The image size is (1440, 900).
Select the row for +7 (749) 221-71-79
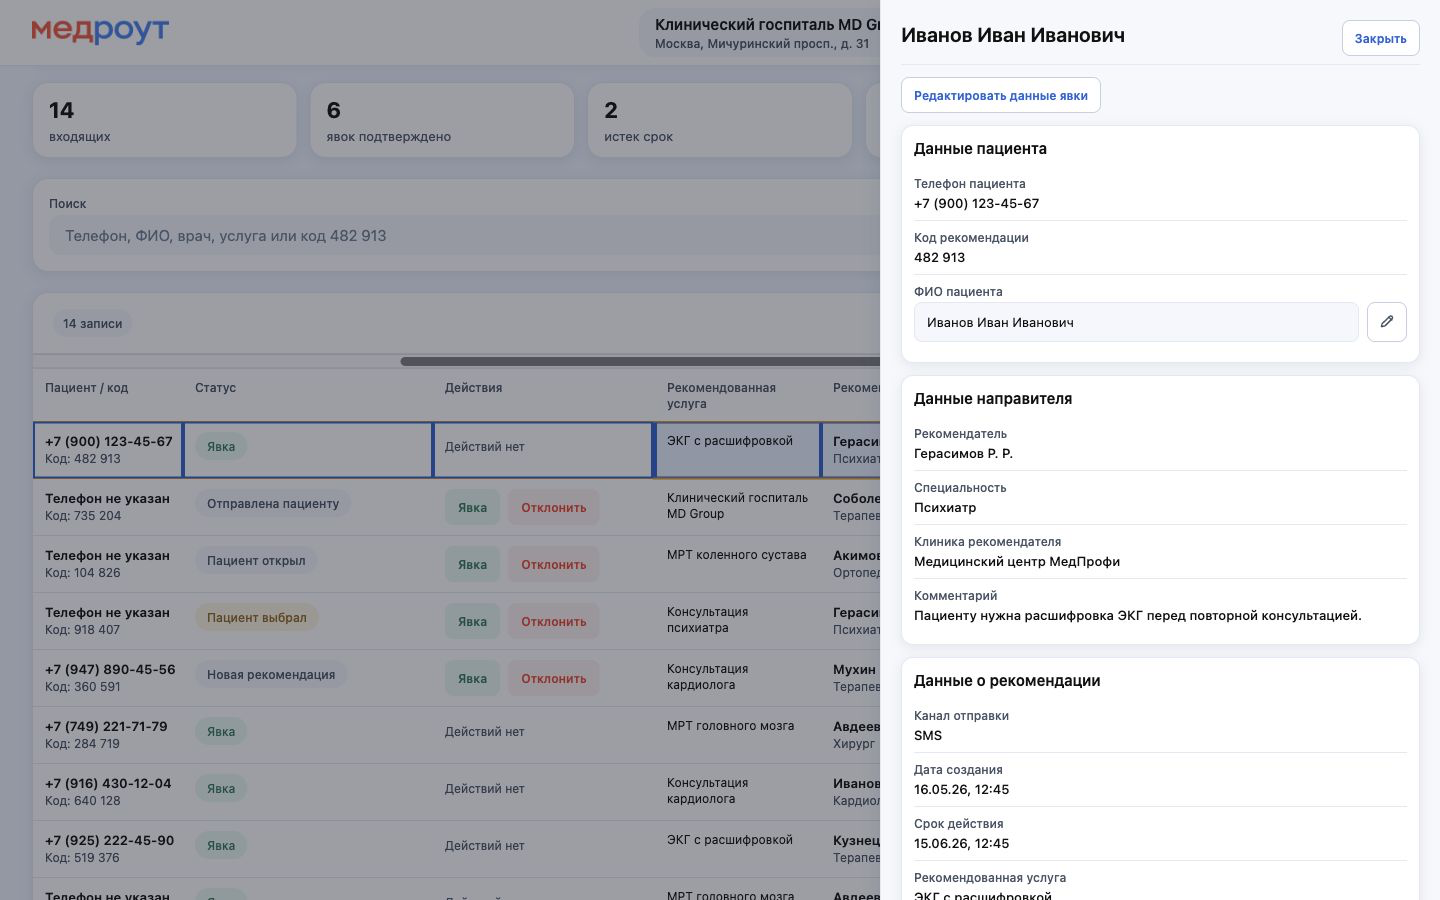[457, 735]
